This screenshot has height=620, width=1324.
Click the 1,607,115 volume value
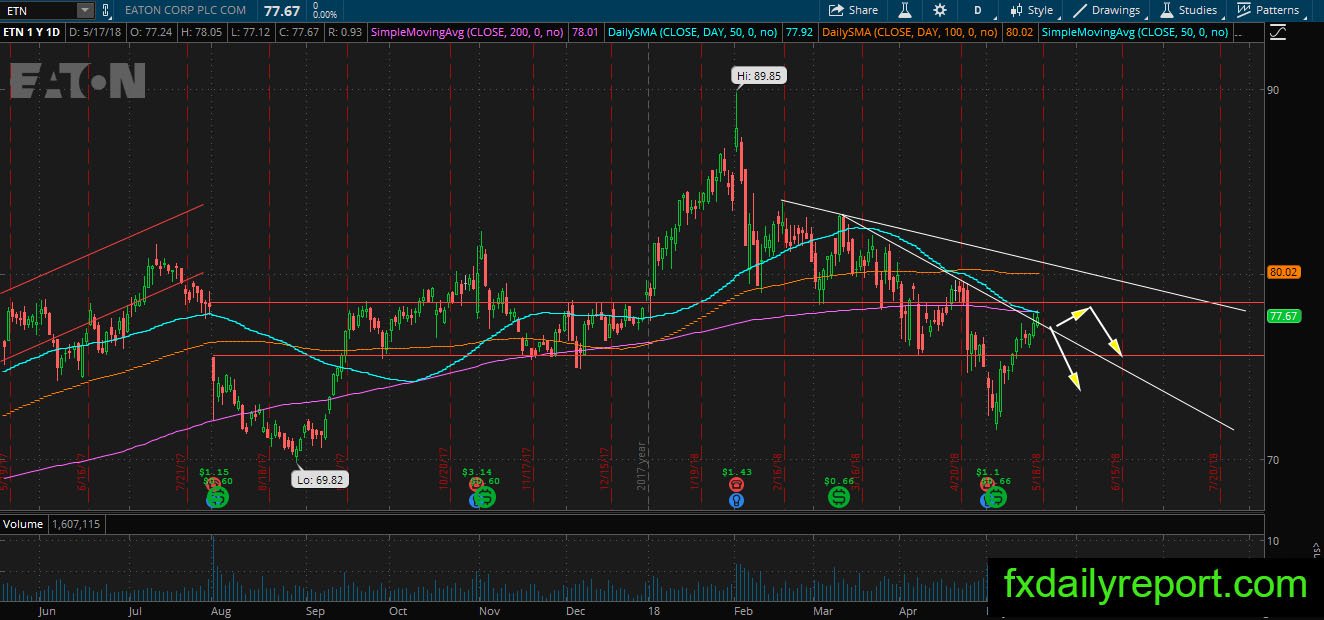tap(74, 523)
